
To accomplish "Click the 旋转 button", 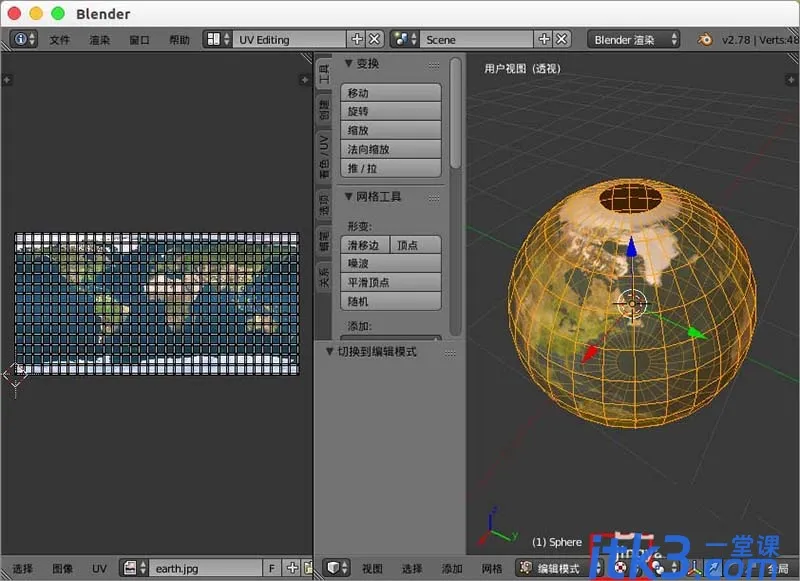I will click(391, 111).
